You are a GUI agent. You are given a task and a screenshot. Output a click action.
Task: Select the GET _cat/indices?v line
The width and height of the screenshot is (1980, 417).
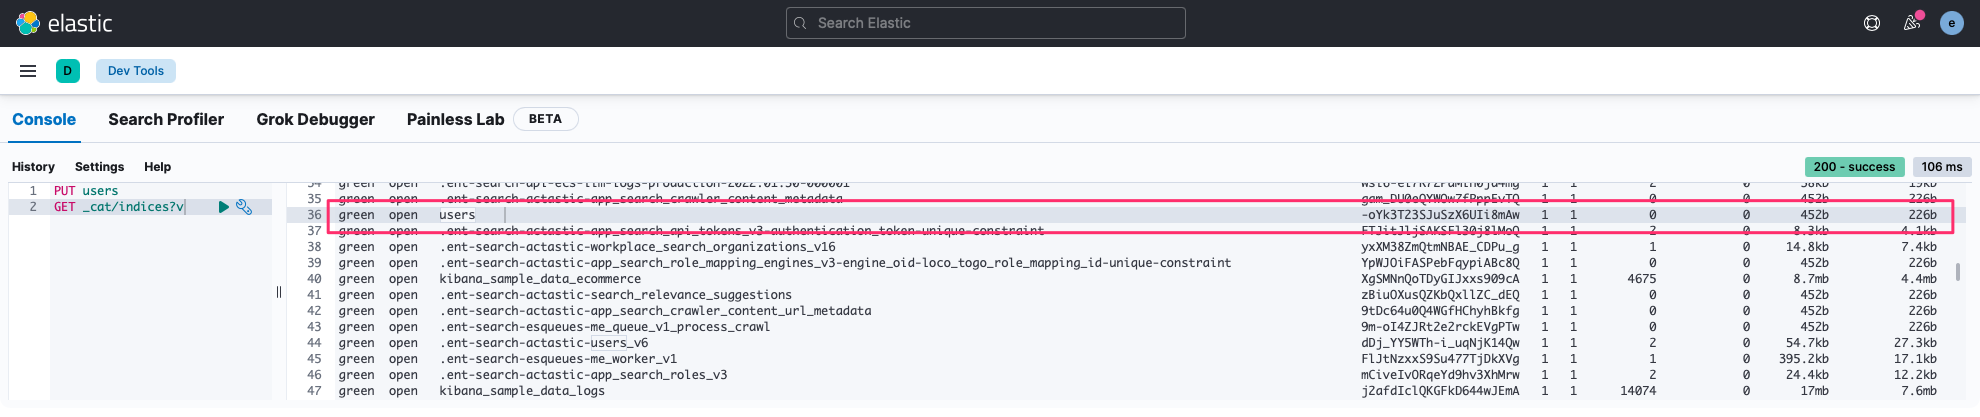pyautogui.click(x=119, y=207)
